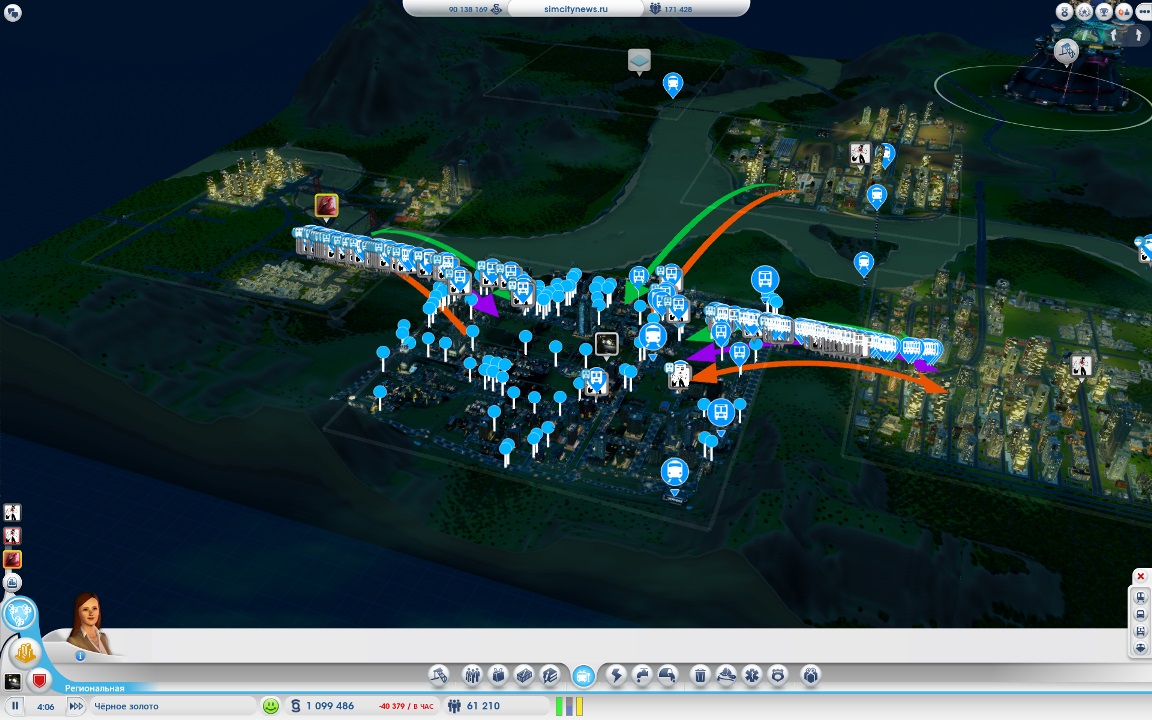
Task: Toggle the second transit filter at right
Action: [x=1140, y=614]
